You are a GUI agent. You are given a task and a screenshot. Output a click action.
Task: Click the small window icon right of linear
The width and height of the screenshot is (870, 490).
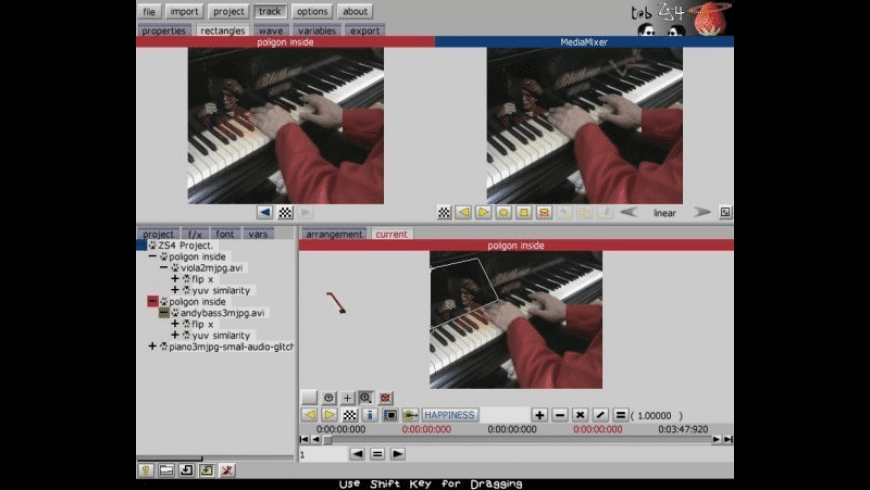[x=725, y=212]
